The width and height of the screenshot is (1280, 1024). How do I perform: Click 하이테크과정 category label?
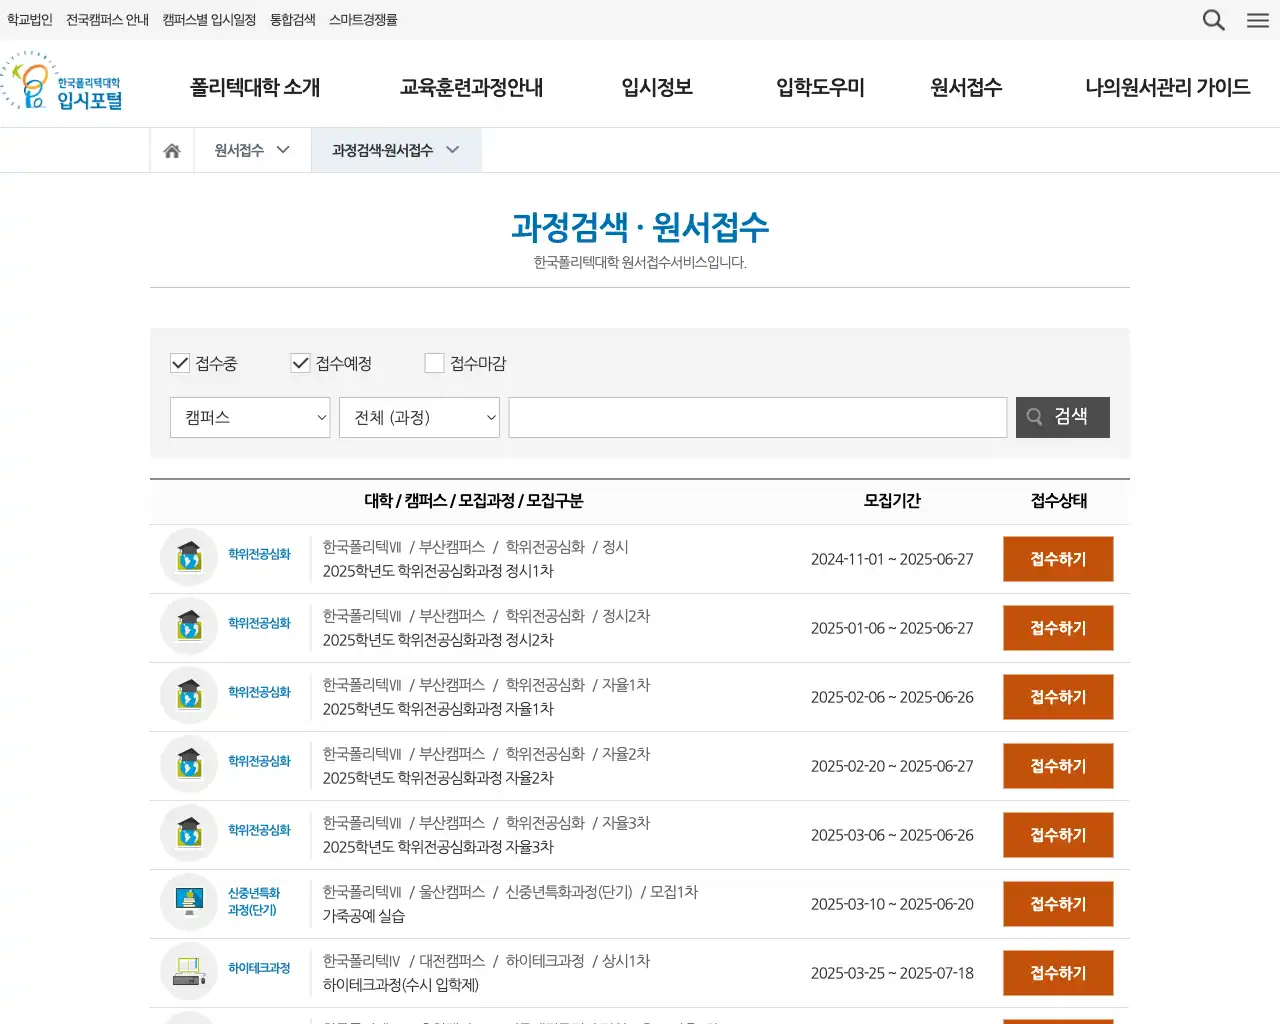259,968
